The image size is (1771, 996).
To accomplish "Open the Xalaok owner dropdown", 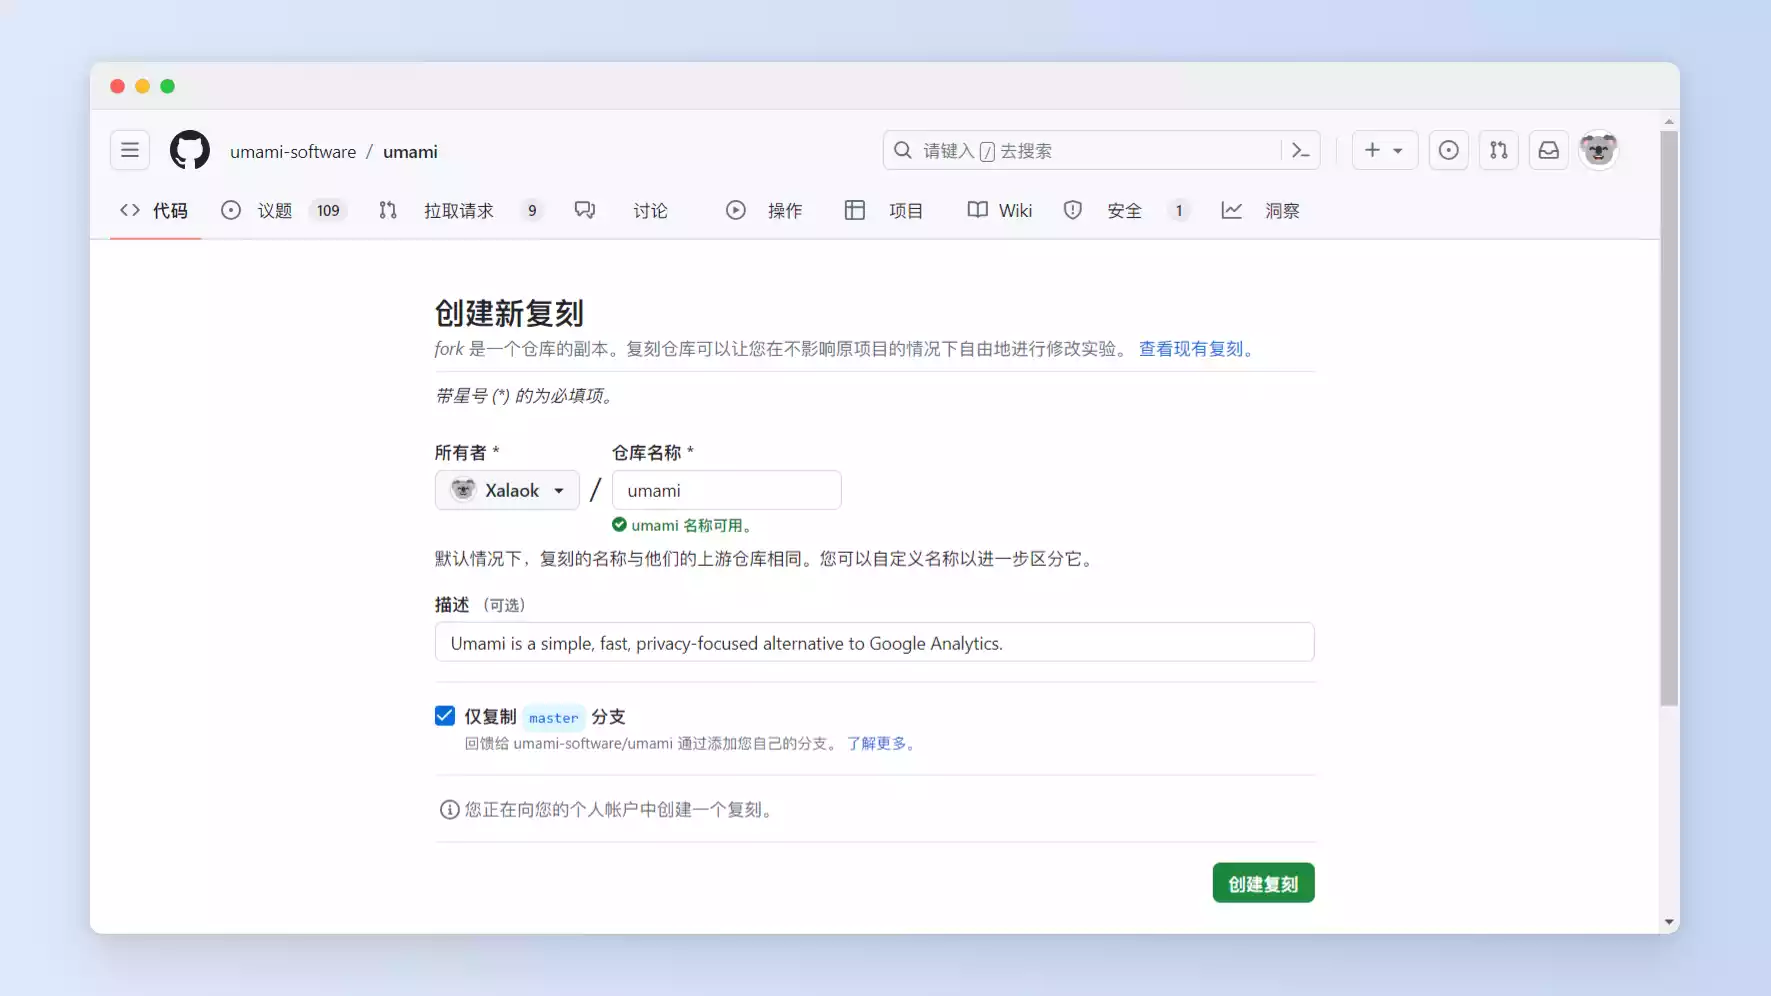I will pos(507,490).
